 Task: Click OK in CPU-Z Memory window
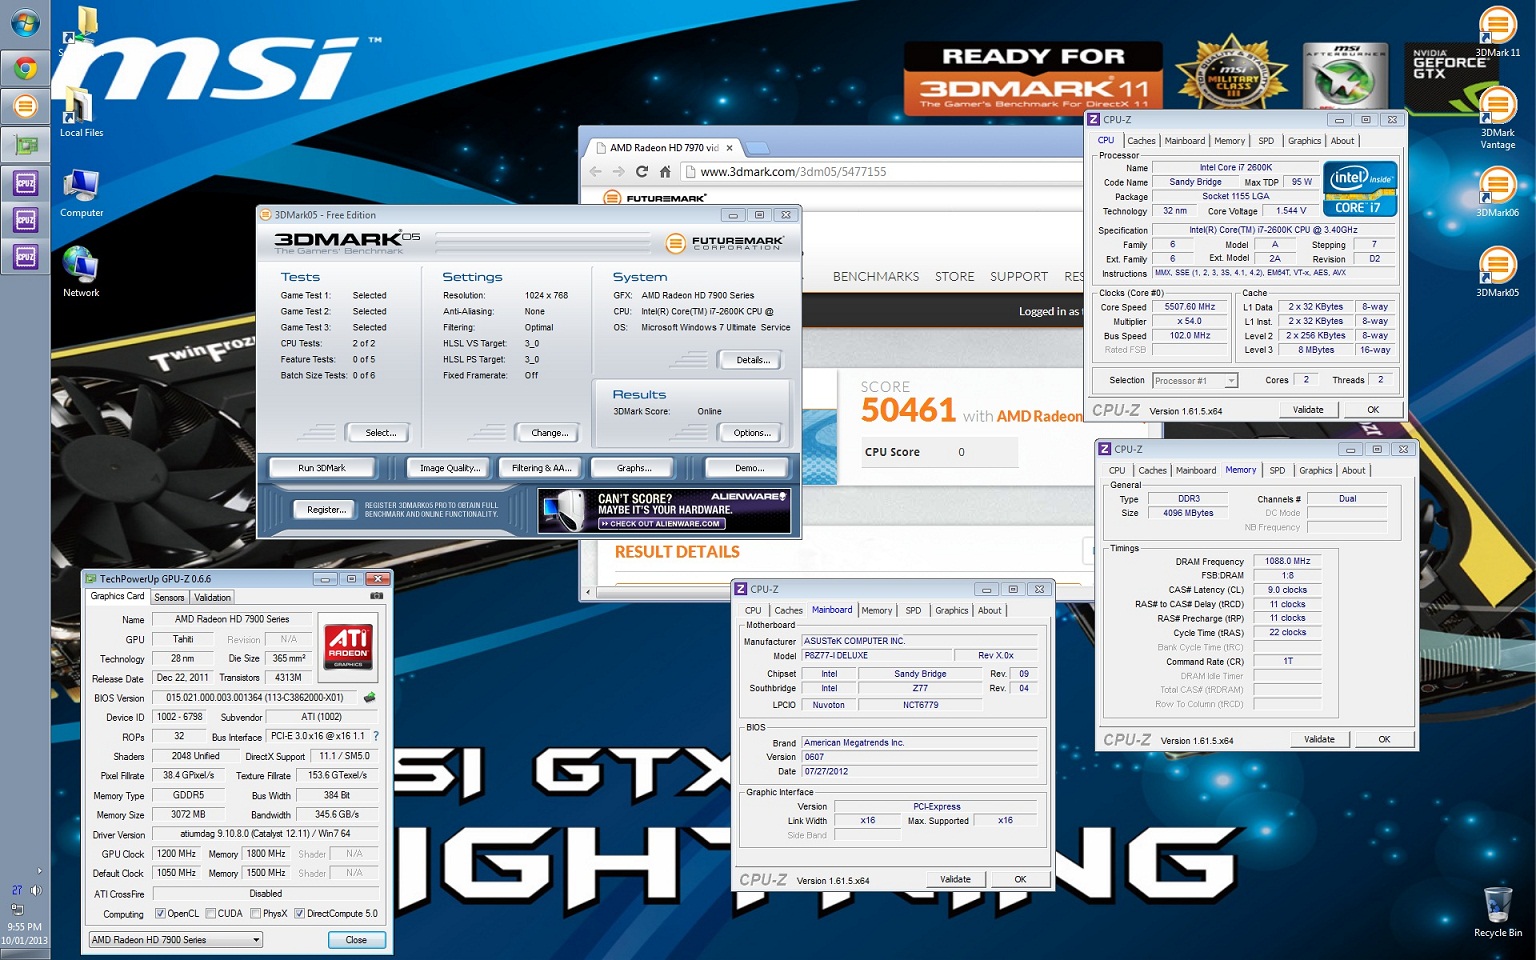pos(1385,740)
